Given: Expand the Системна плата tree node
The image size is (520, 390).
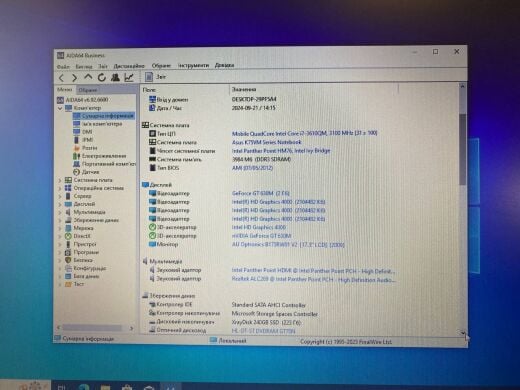Looking at the screenshot, I should click(60, 180).
